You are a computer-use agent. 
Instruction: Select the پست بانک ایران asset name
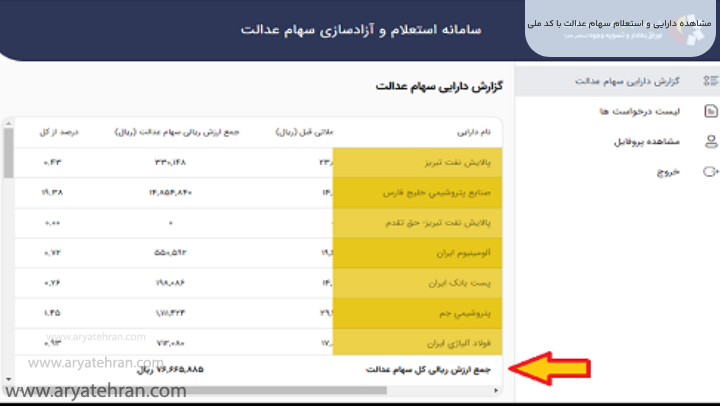point(460,283)
